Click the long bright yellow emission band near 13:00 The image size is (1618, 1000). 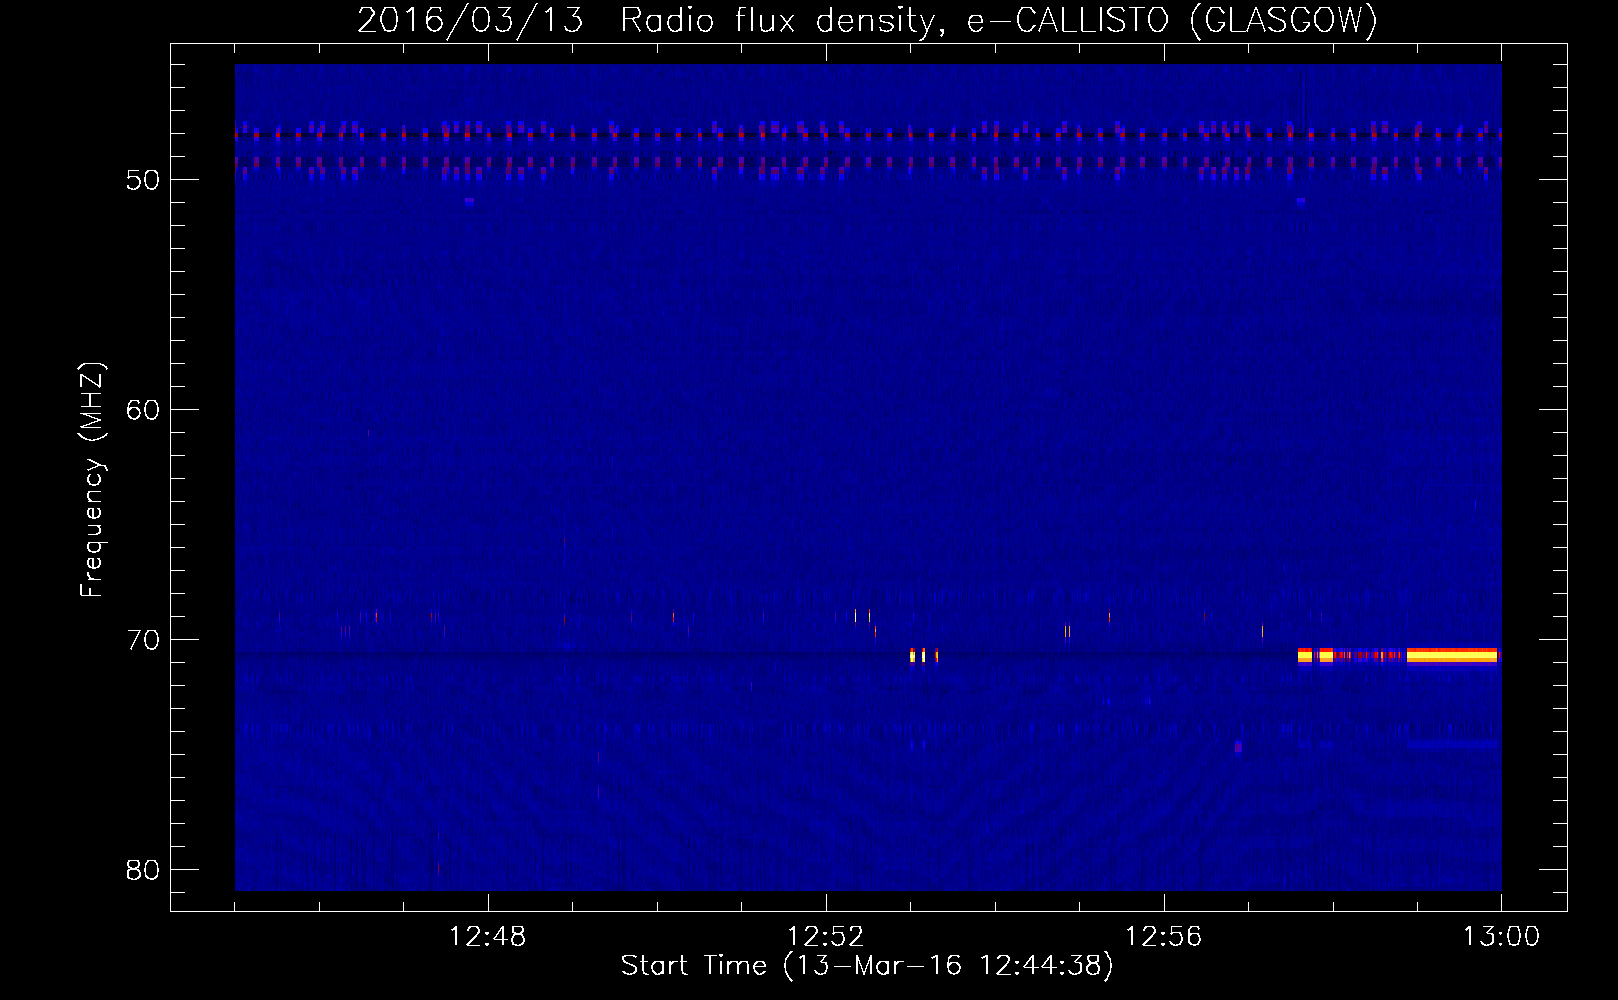click(x=1452, y=656)
